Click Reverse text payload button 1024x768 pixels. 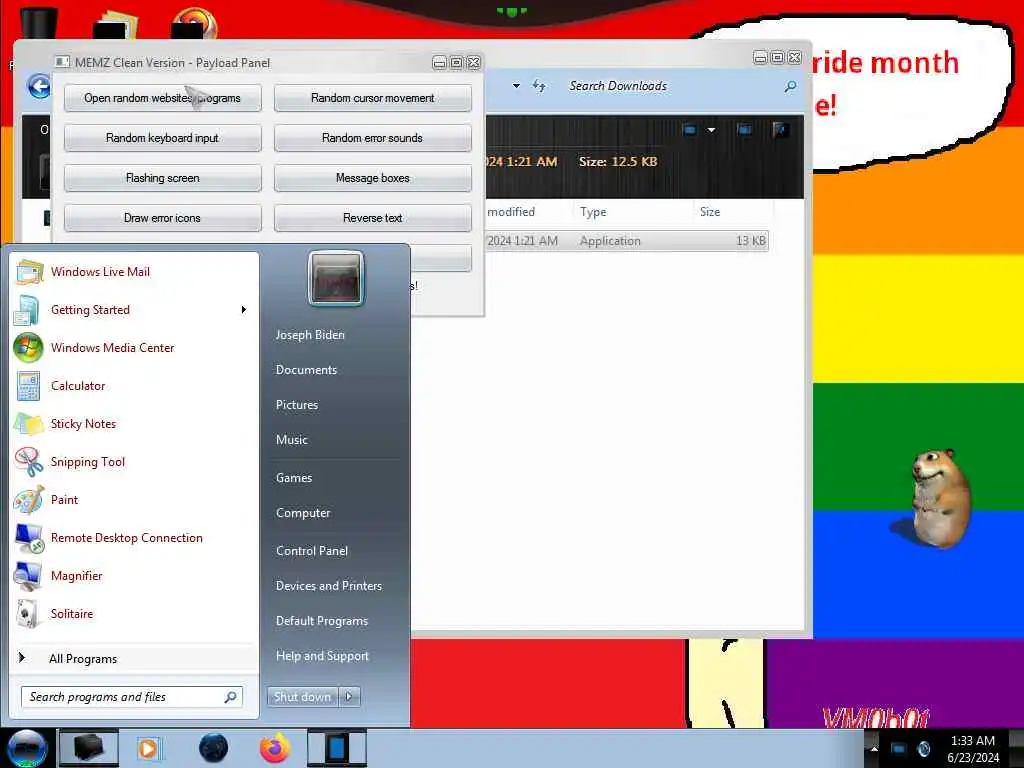(373, 217)
